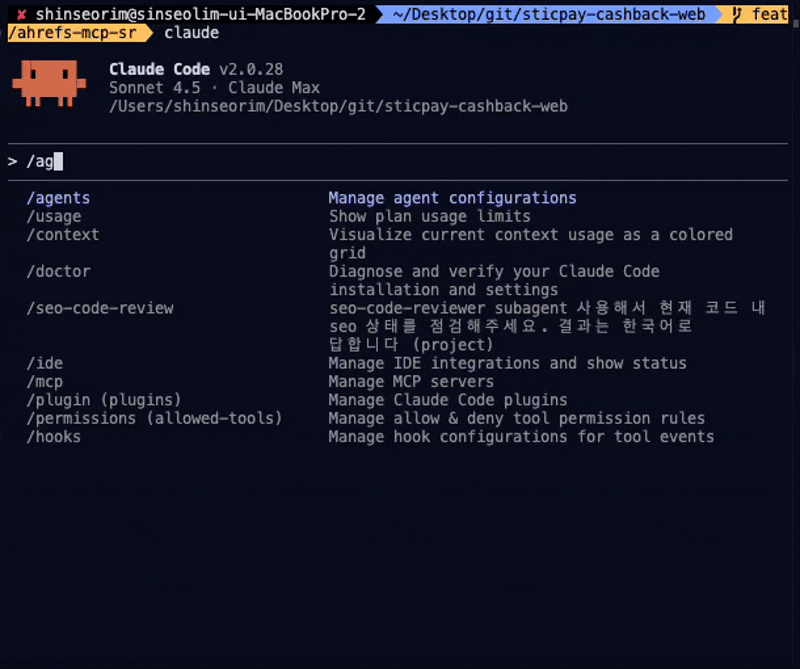This screenshot has width=800, height=669.
Task: Click 'Manage Claude Code plugins' description
Action: click(x=448, y=400)
